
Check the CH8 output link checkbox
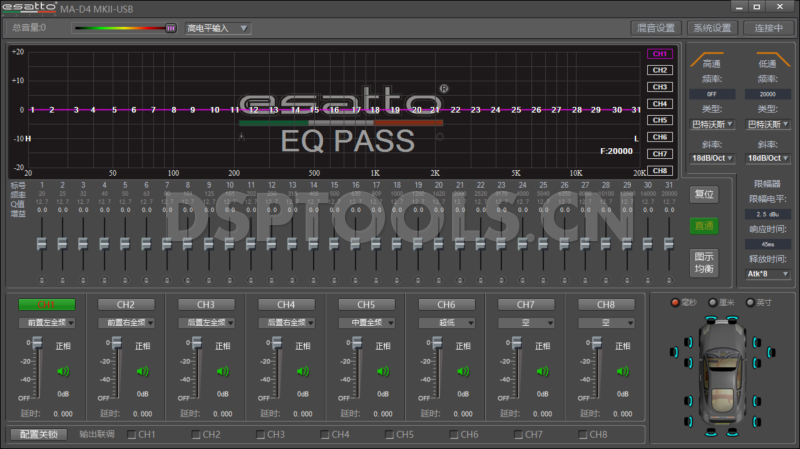pos(583,435)
